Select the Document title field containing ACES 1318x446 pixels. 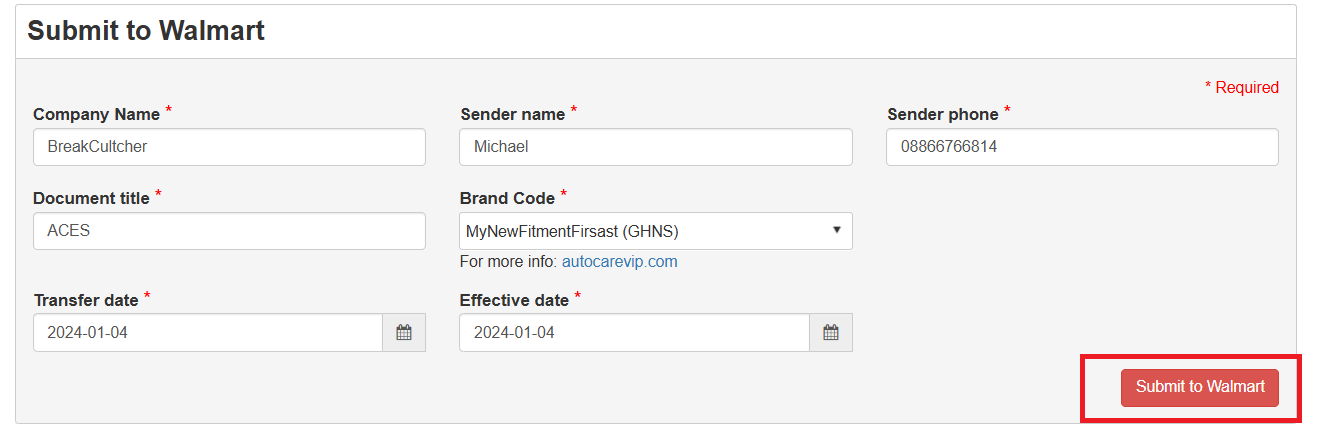tap(229, 231)
